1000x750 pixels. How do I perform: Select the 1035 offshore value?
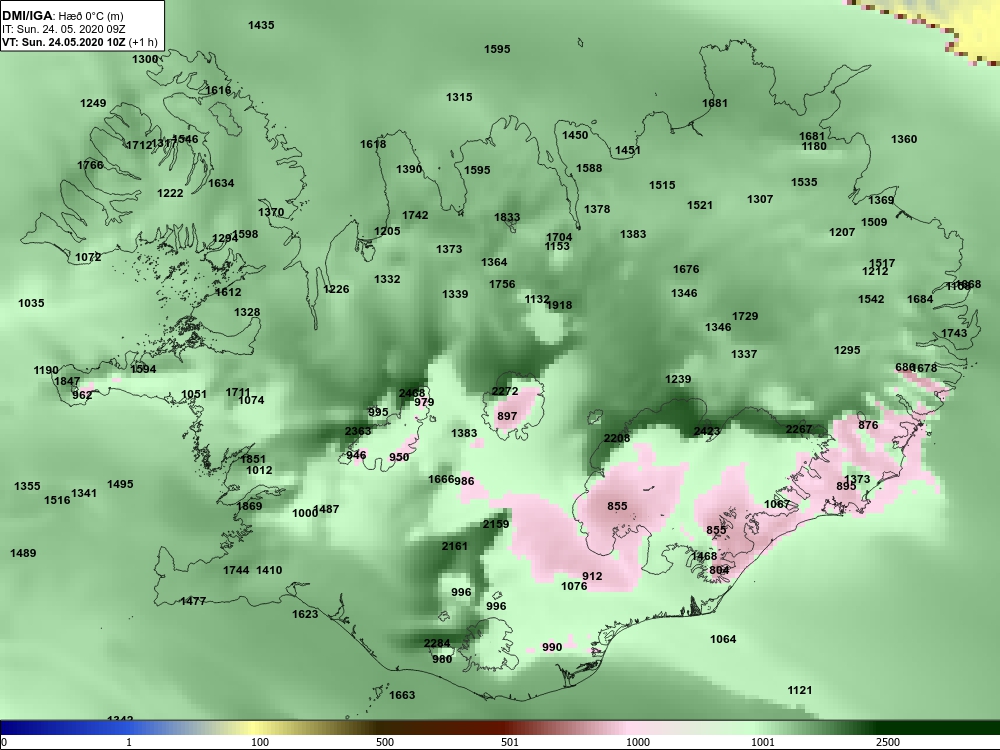(x=31, y=303)
